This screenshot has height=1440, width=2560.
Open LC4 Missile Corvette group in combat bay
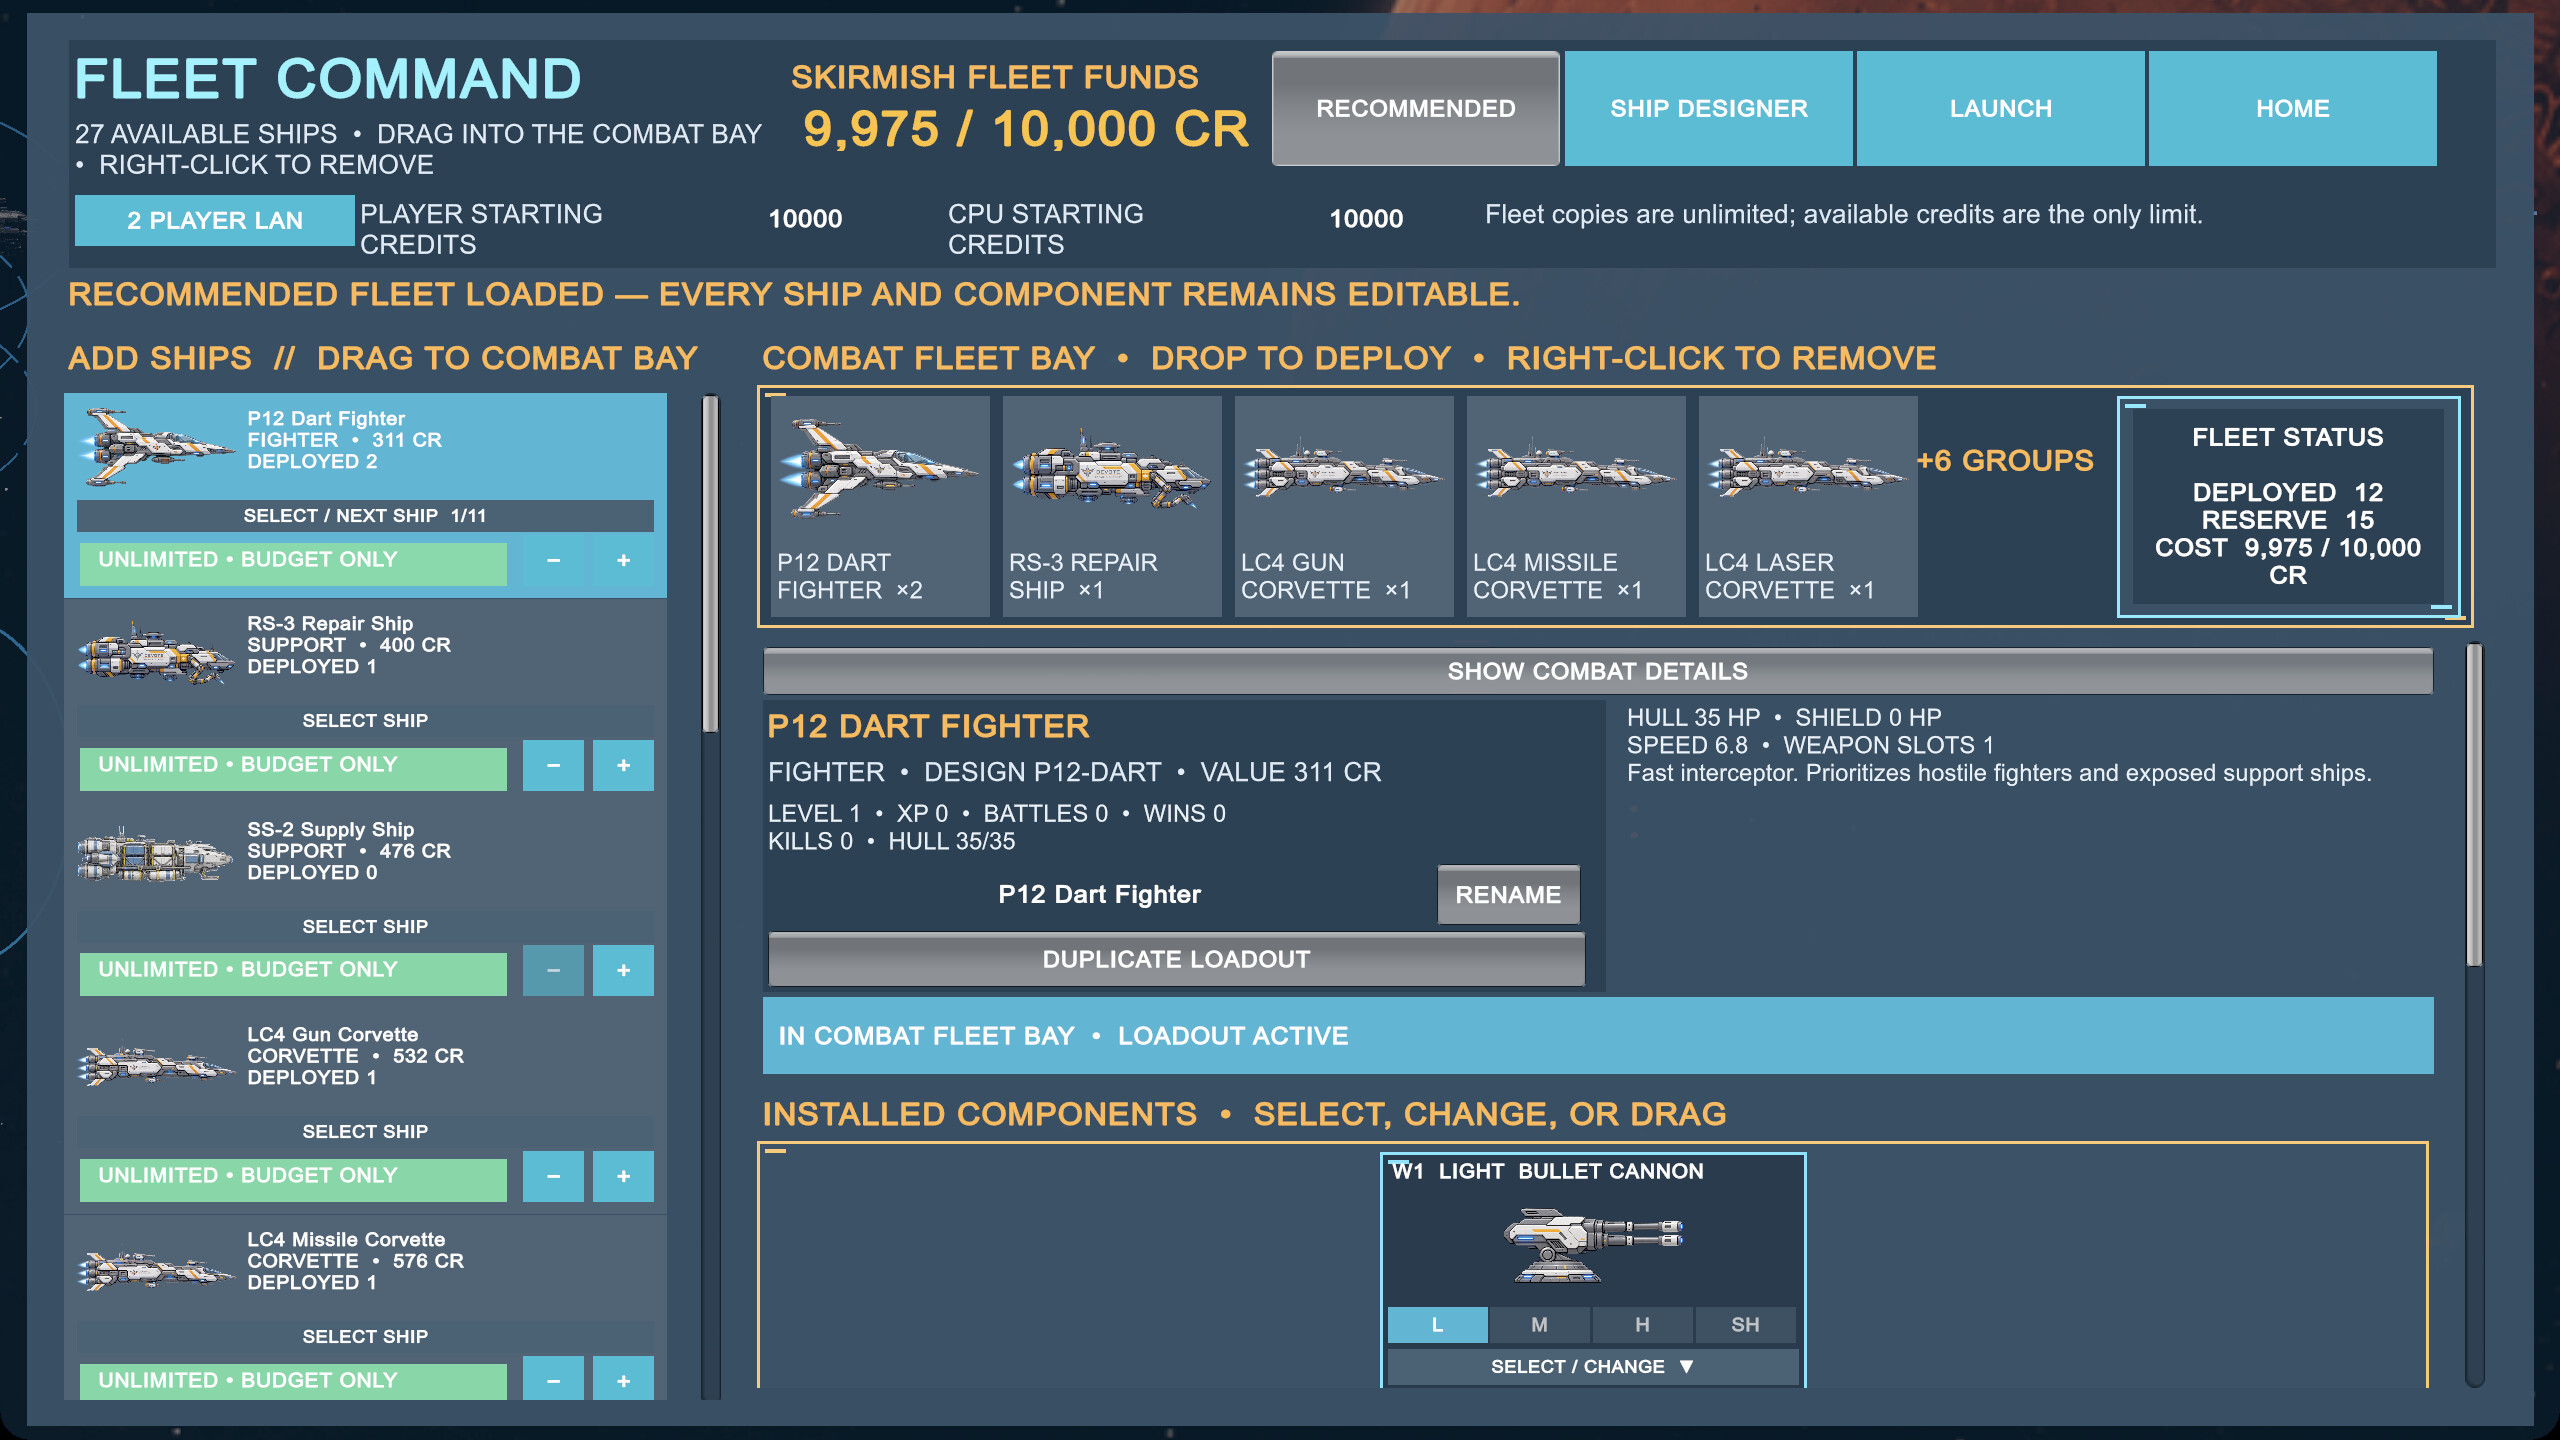(x=1576, y=506)
